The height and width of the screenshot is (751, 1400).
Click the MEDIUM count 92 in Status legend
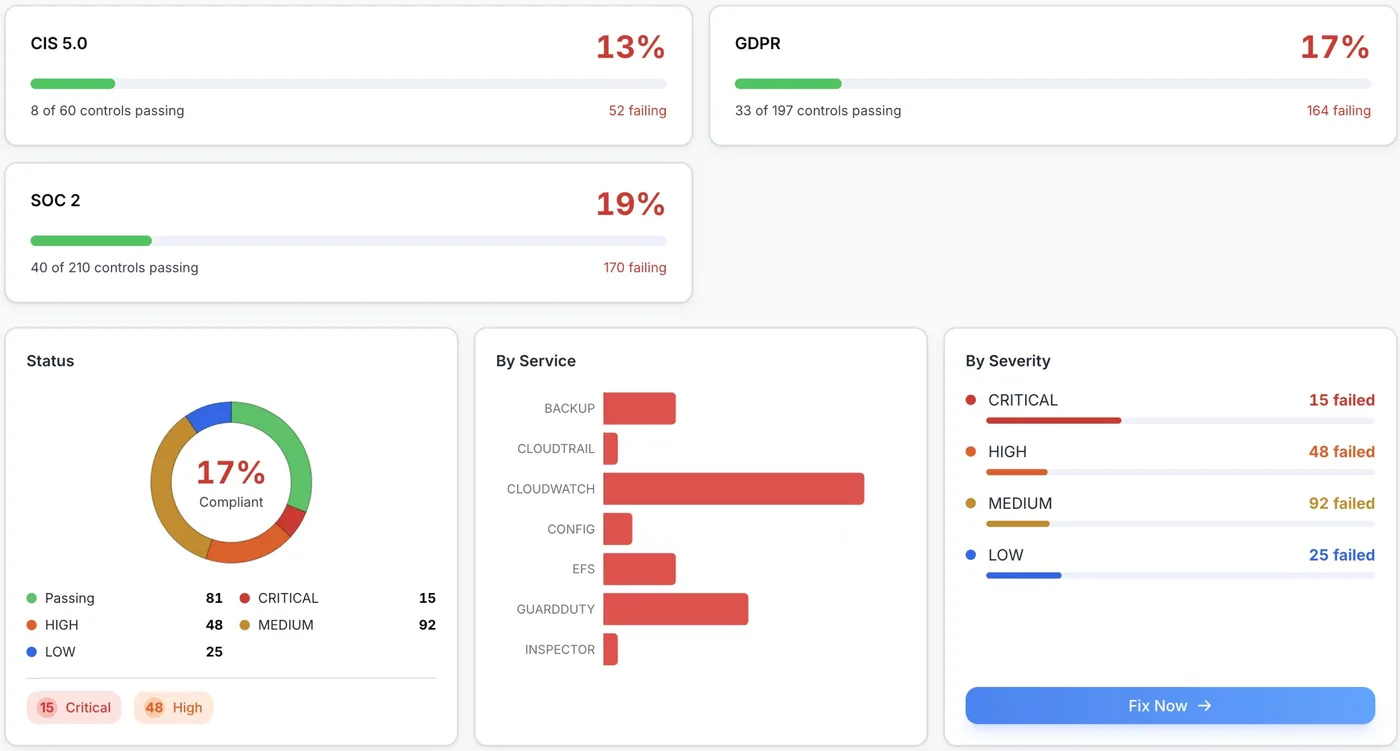[x=427, y=625]
